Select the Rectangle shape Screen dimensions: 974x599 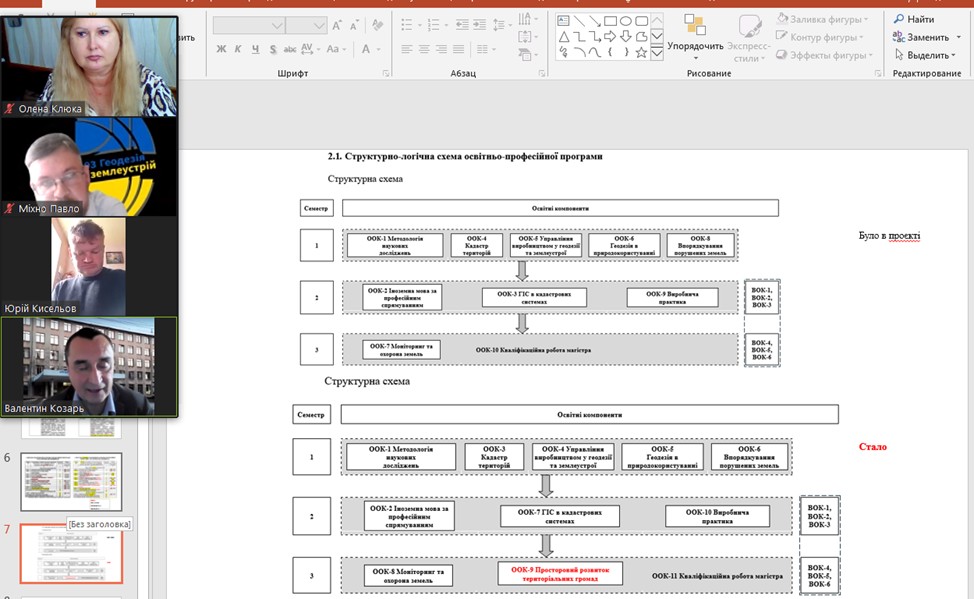(610, 21)
